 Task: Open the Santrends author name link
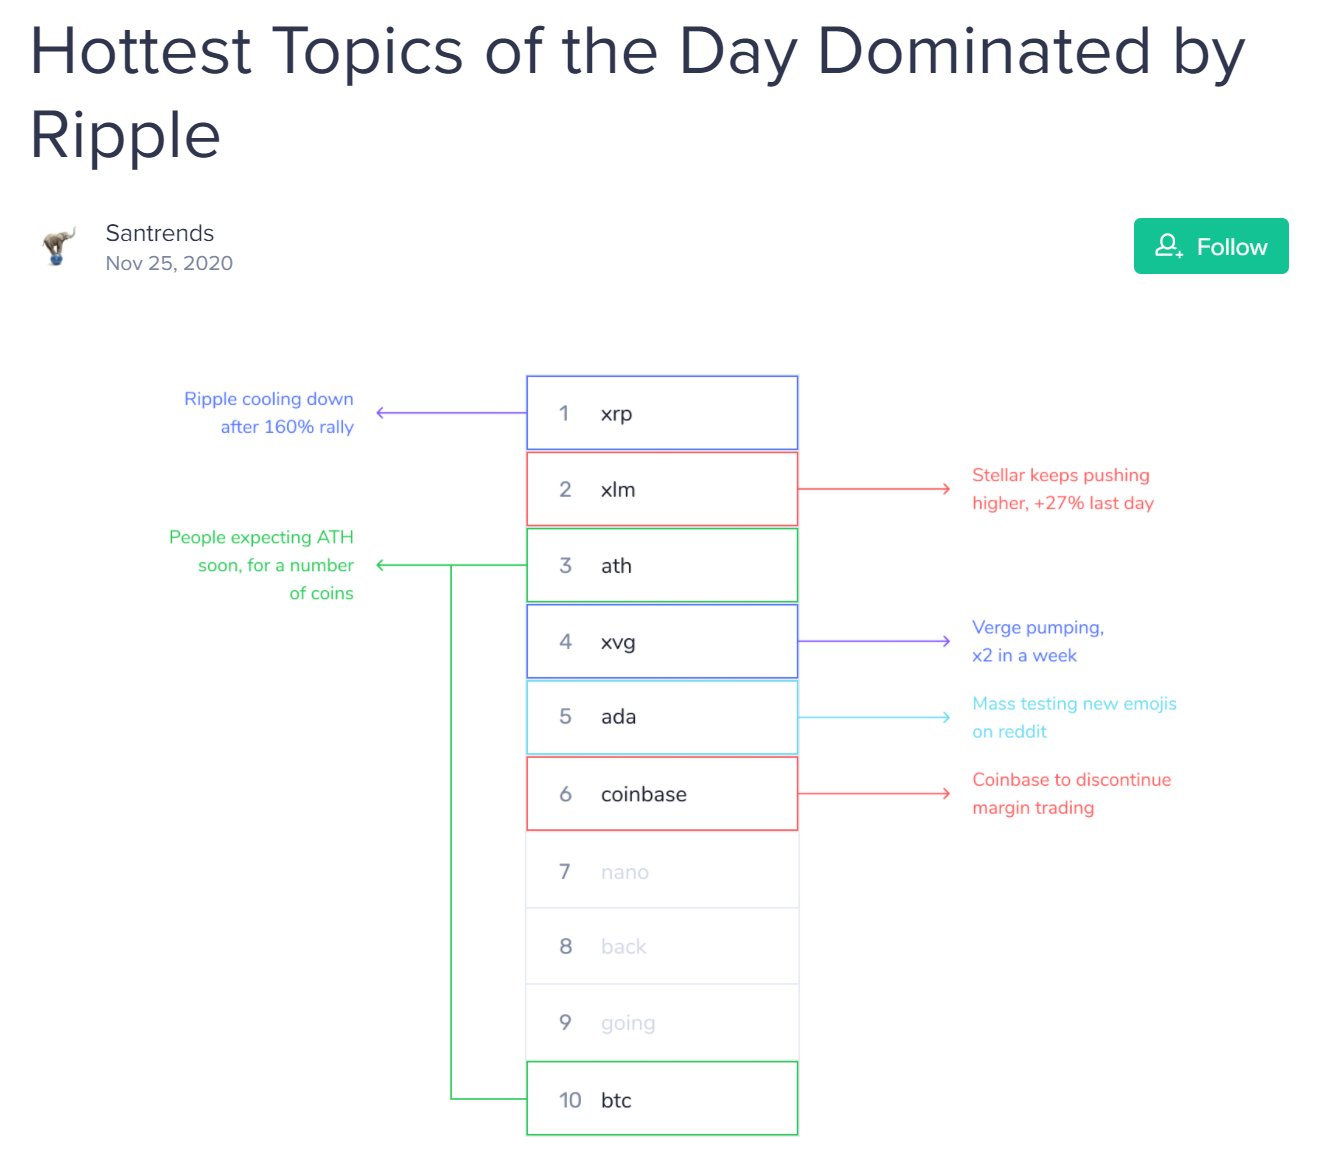click(160, 233)
